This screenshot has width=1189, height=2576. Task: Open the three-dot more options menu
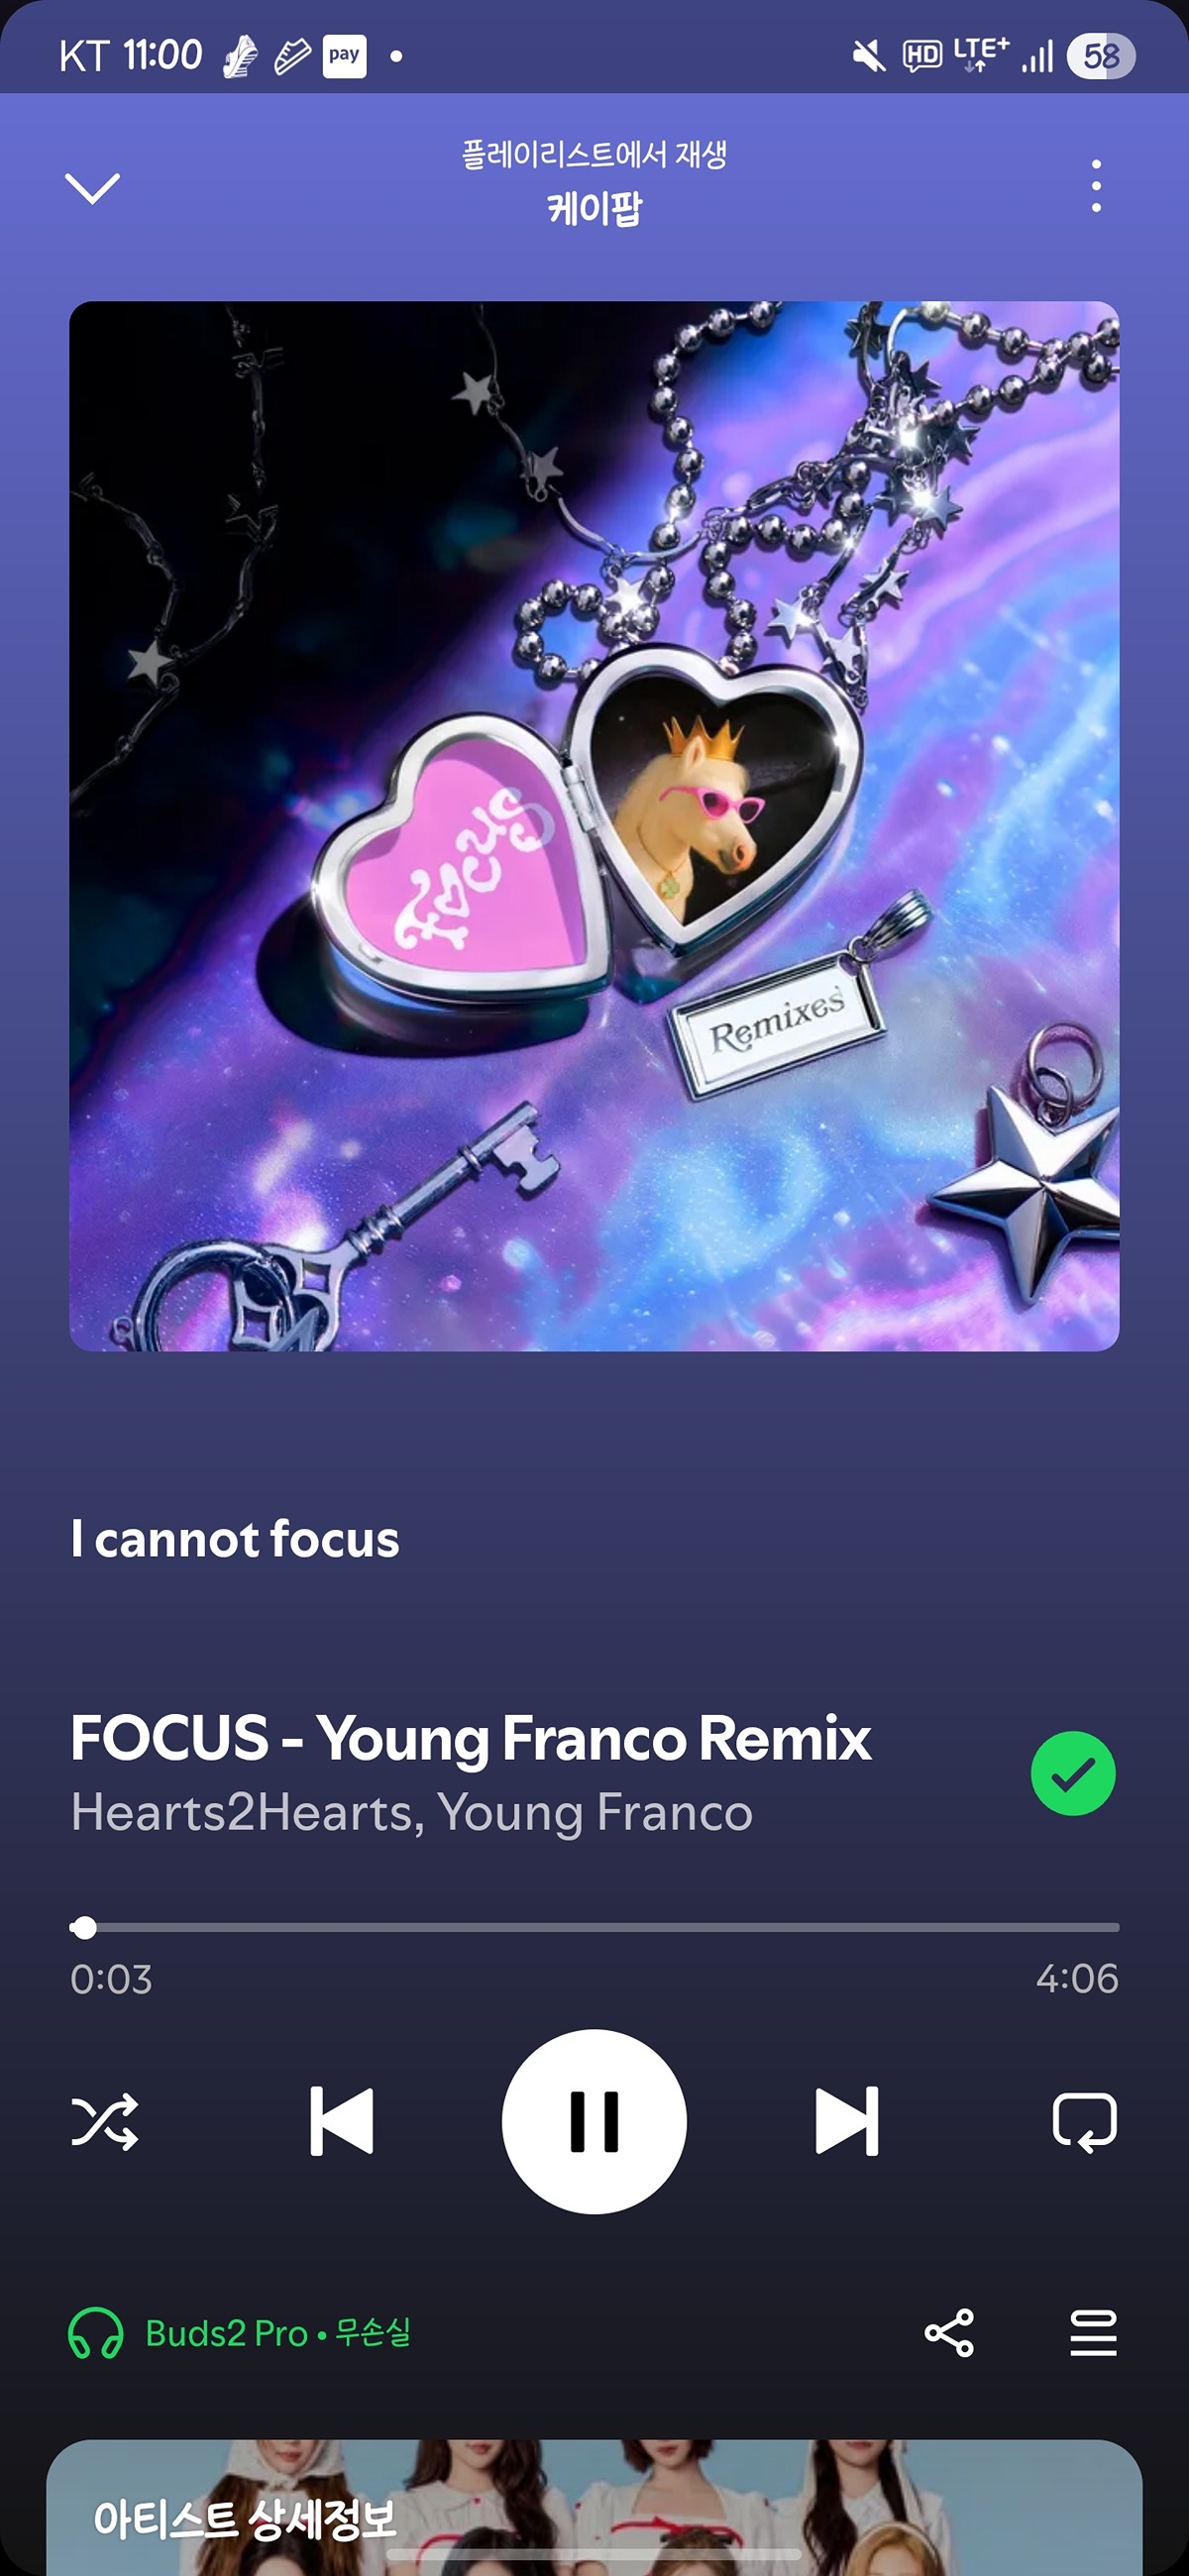(x=1096, y=186)
